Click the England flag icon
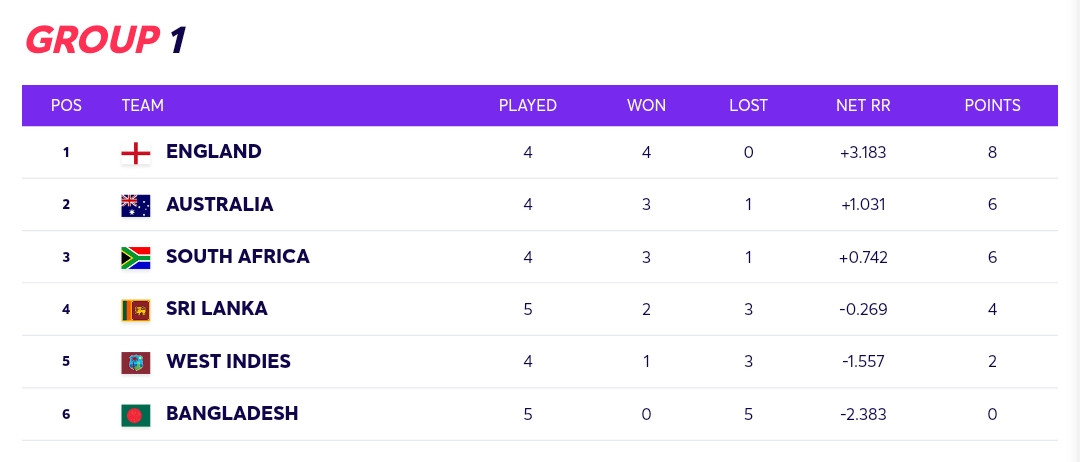The height and width of the screenshot is (462, 1080). (x=136, y=153)
